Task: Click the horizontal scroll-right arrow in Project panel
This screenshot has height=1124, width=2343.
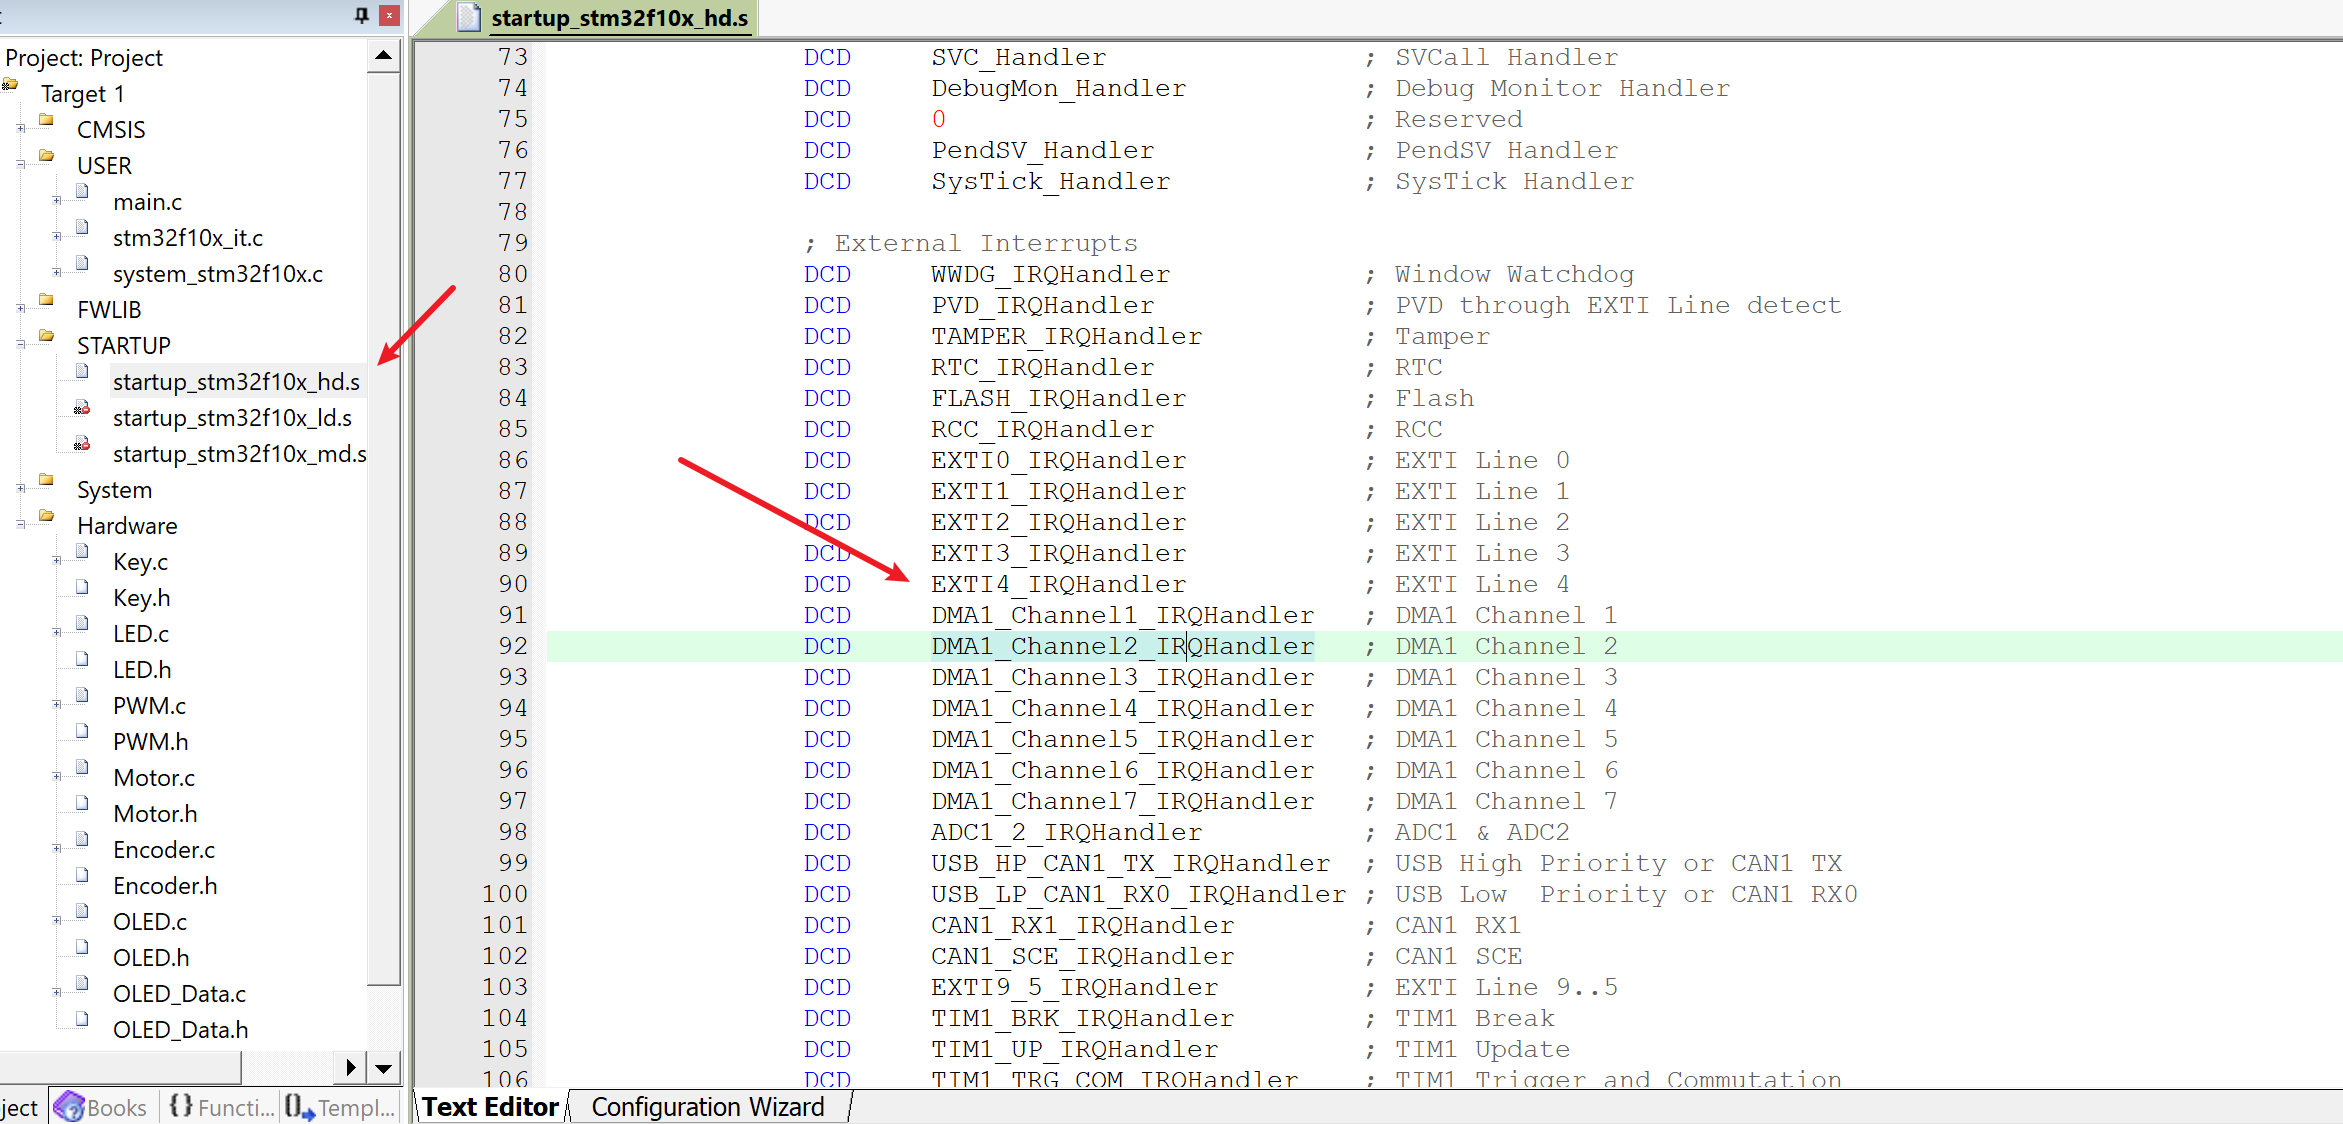Action: pos(350,1068)
